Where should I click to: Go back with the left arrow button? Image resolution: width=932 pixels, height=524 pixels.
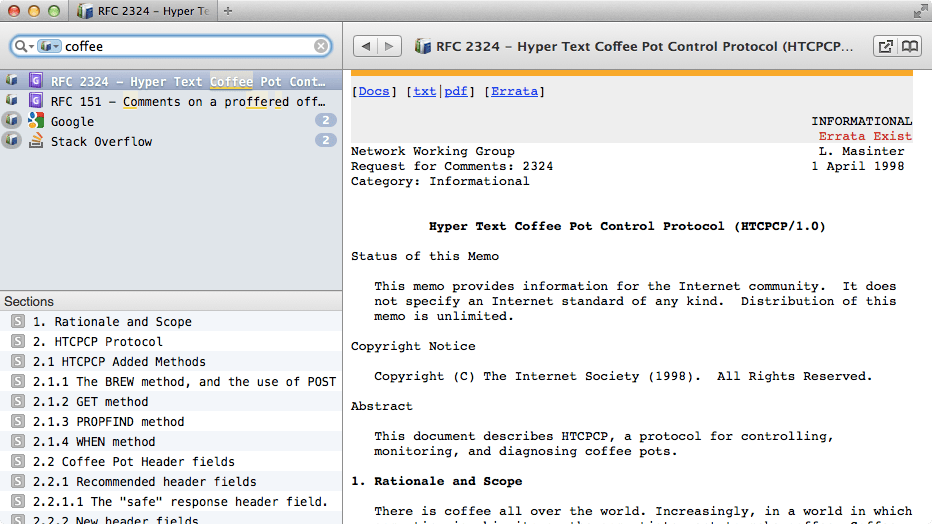point(366,46)
